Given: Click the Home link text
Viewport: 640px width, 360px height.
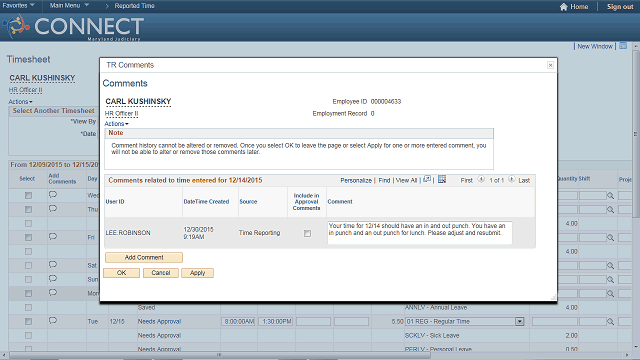Looking at the screenshot, I should click(x=579, y=7).
